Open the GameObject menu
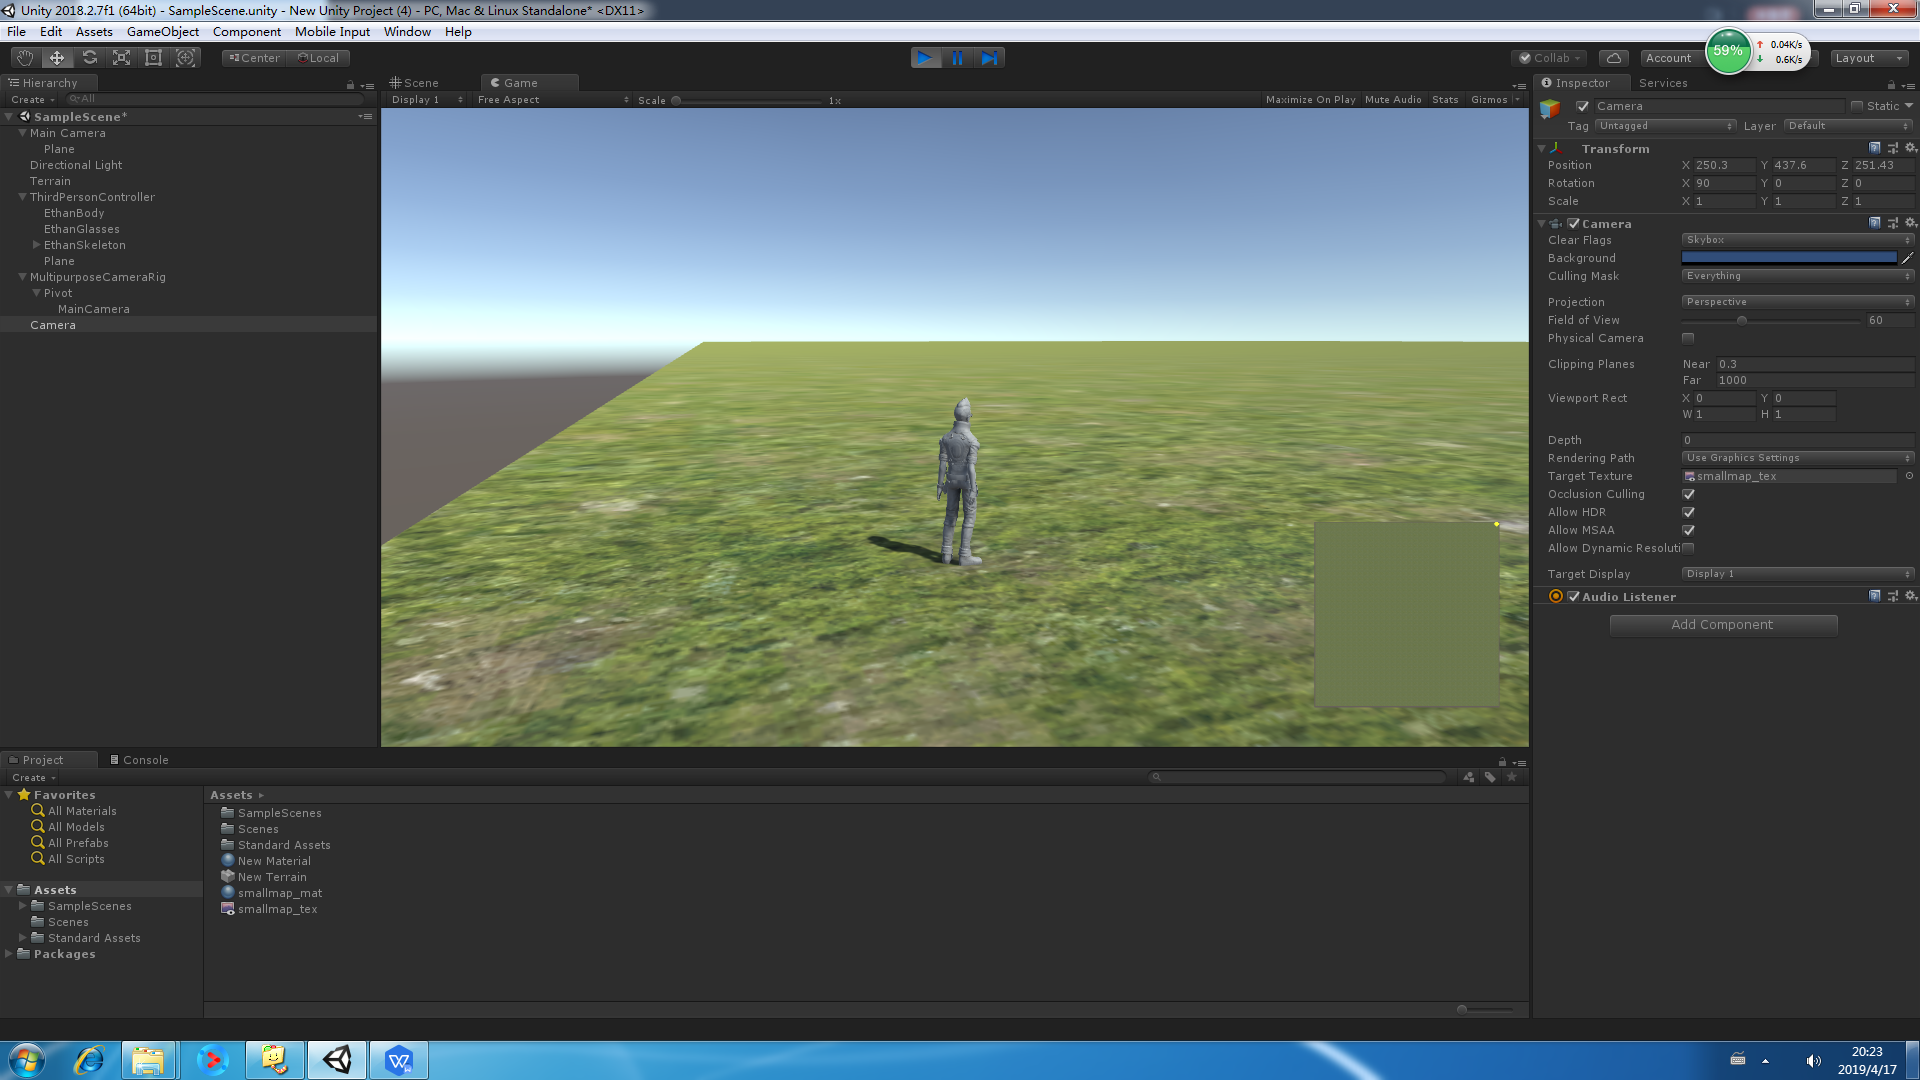 coord(162,32)
